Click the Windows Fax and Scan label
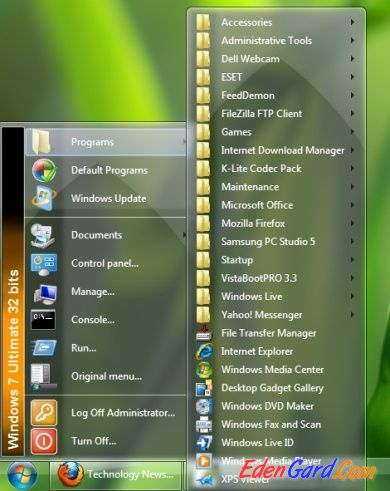This screenshot has height=491, width=390. [x=271, y=424]
